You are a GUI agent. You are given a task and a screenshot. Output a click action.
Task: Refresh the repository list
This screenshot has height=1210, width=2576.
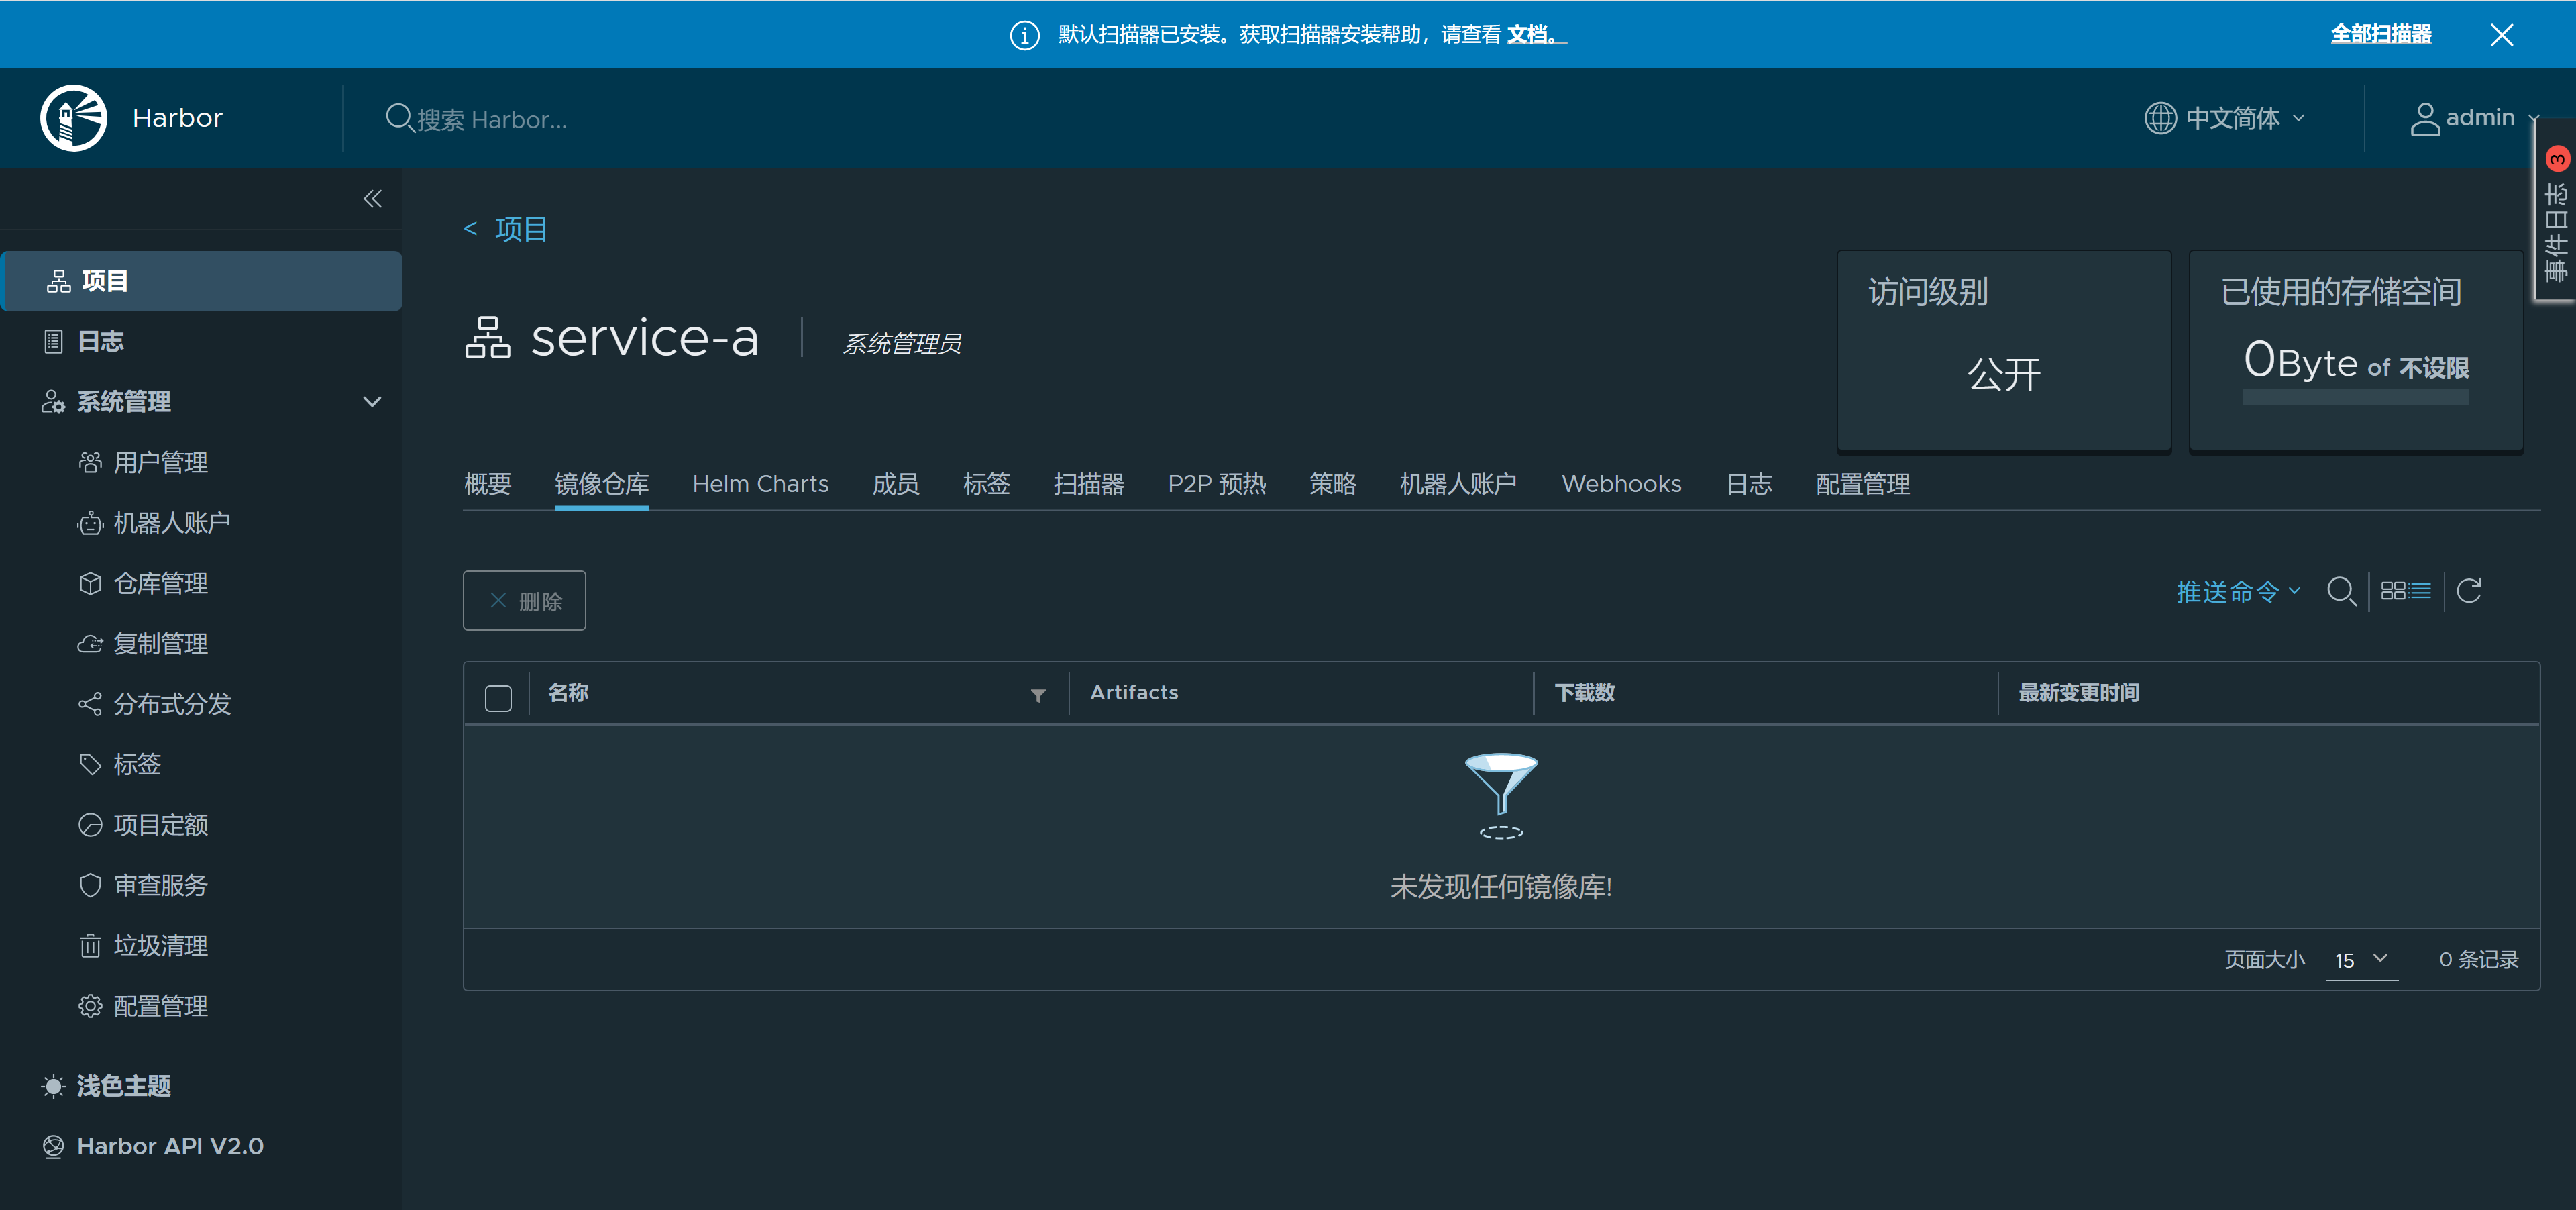(x=2468, y=591)
